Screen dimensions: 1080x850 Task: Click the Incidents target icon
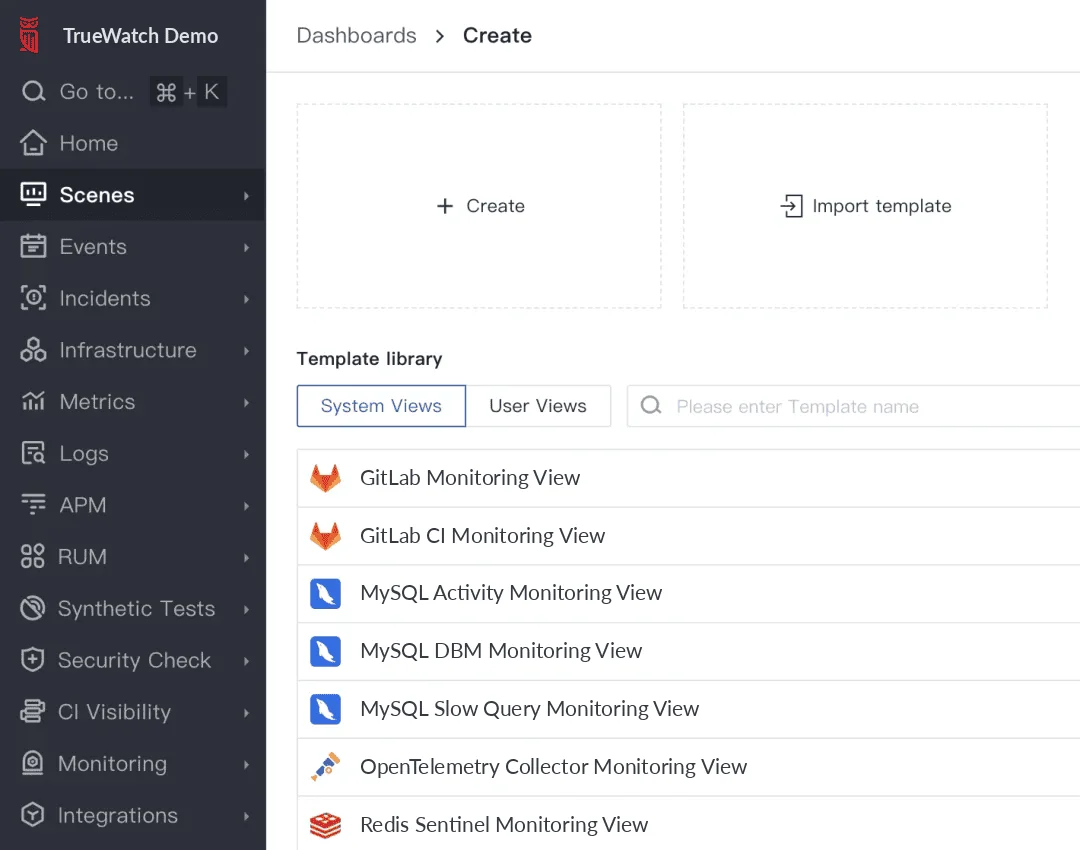click(33, 298)
